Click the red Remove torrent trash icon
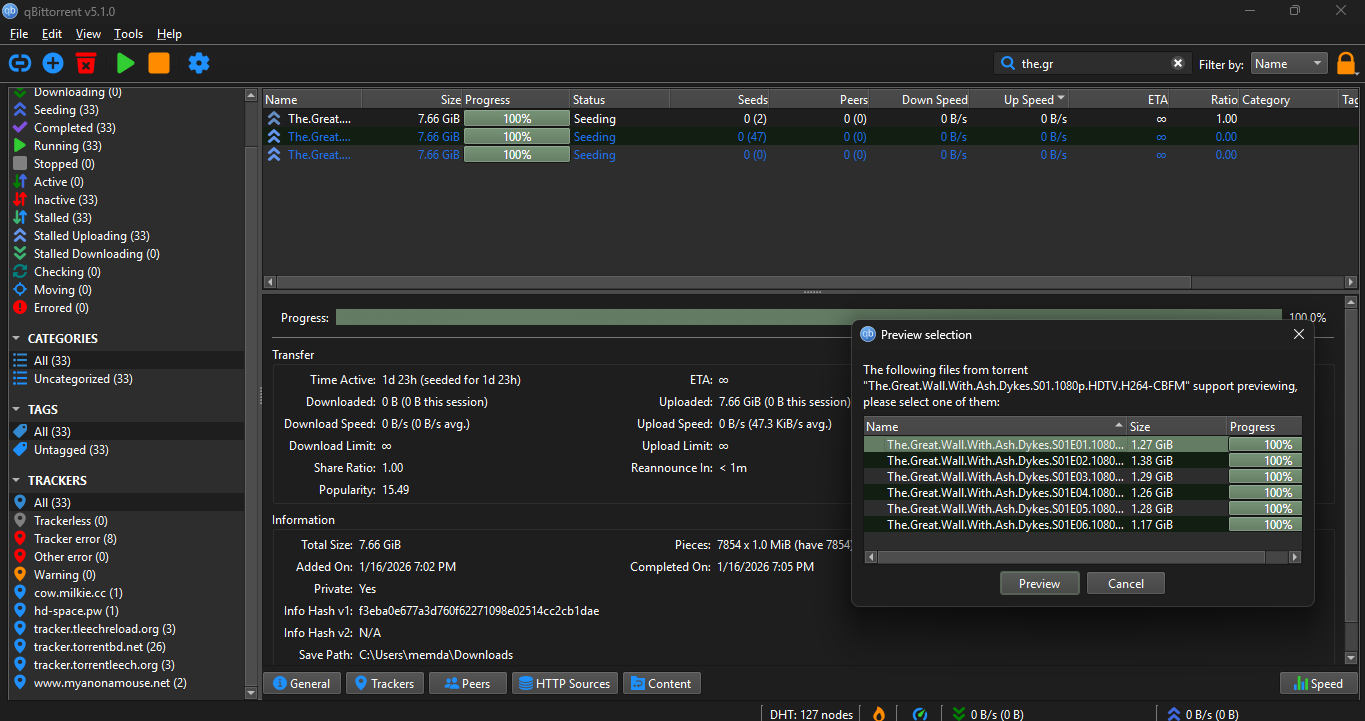The height and width of the screenshot is (721, 1365). point(86,63)
